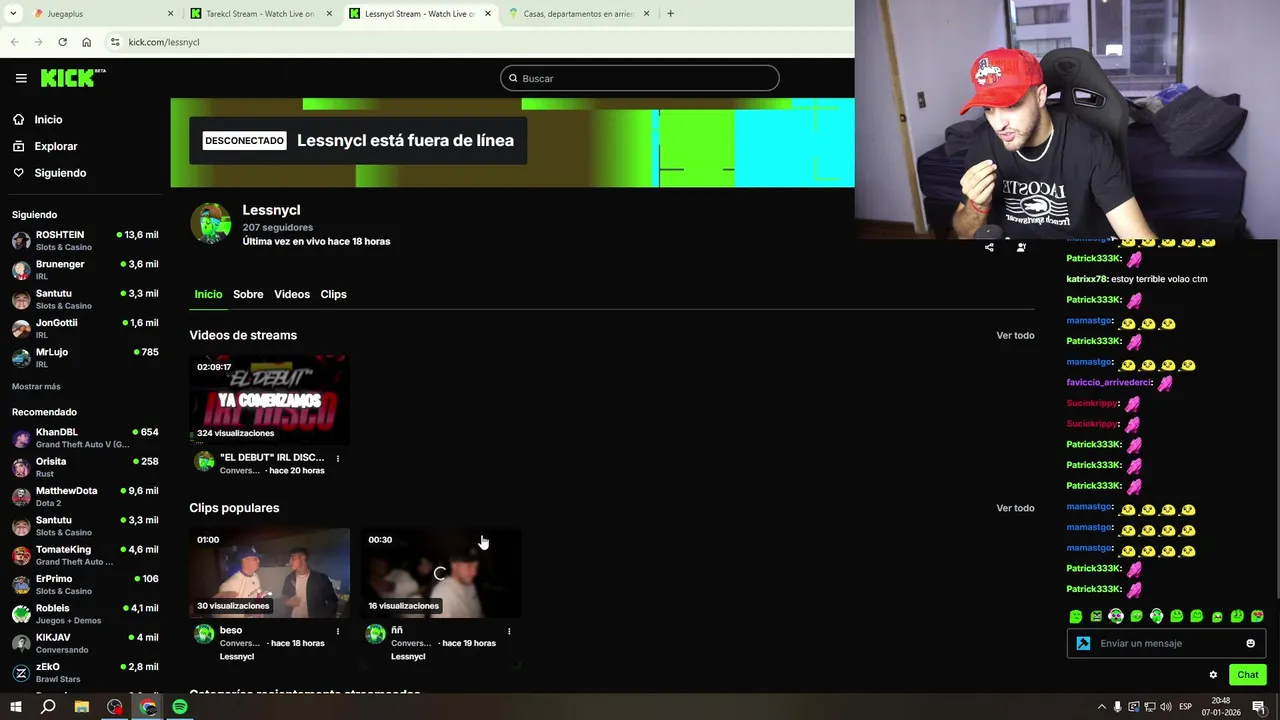This screenshot has height=720, width=1280.
Task: View site information icon in address bar
Action: tap(115, 42)
